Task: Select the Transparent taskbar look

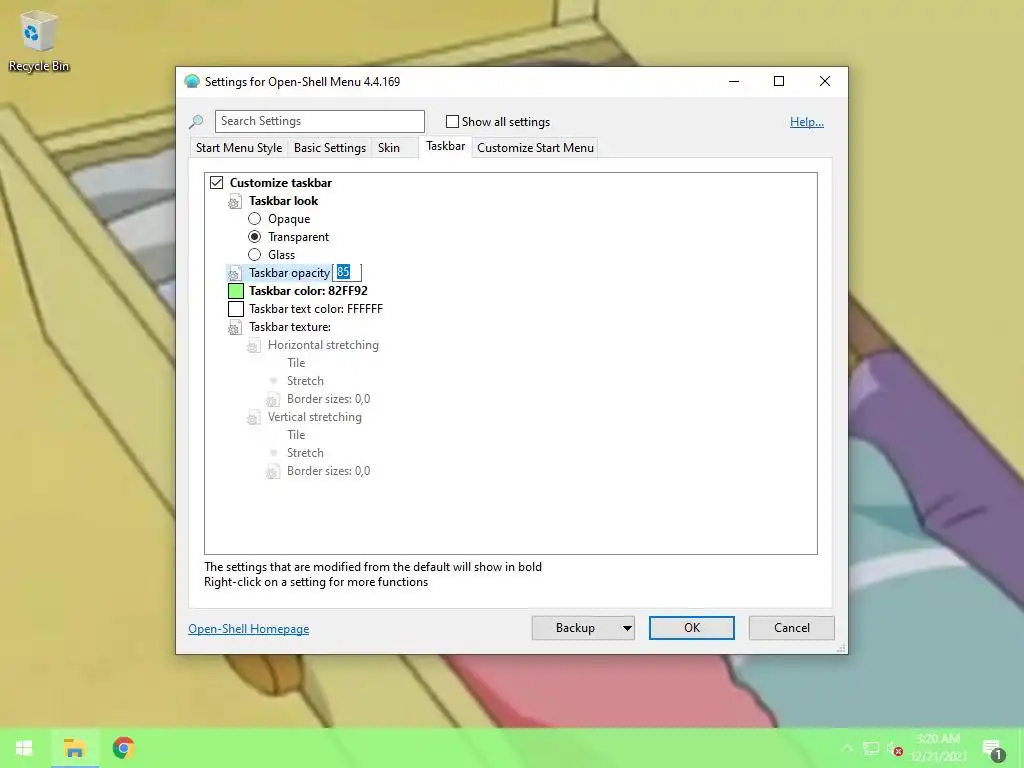Action: pos(255,237)
